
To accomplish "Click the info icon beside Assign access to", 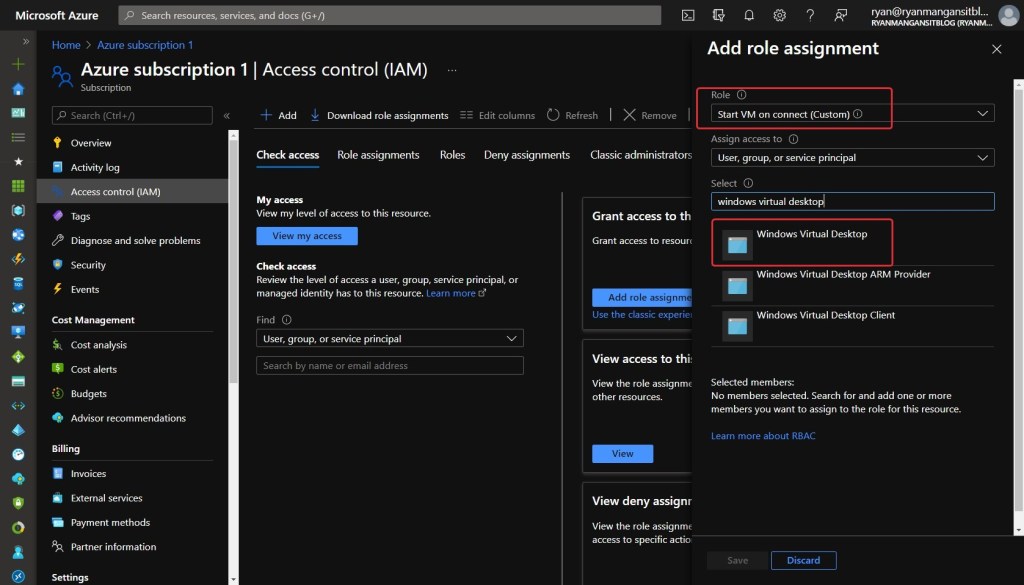I will (793, 139).
